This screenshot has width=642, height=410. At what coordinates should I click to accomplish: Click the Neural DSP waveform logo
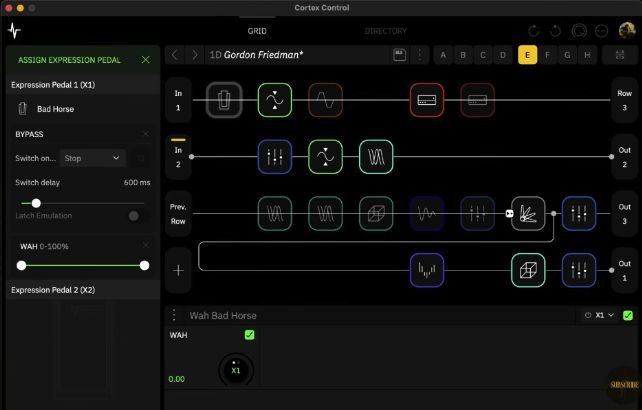pos(14,31)
